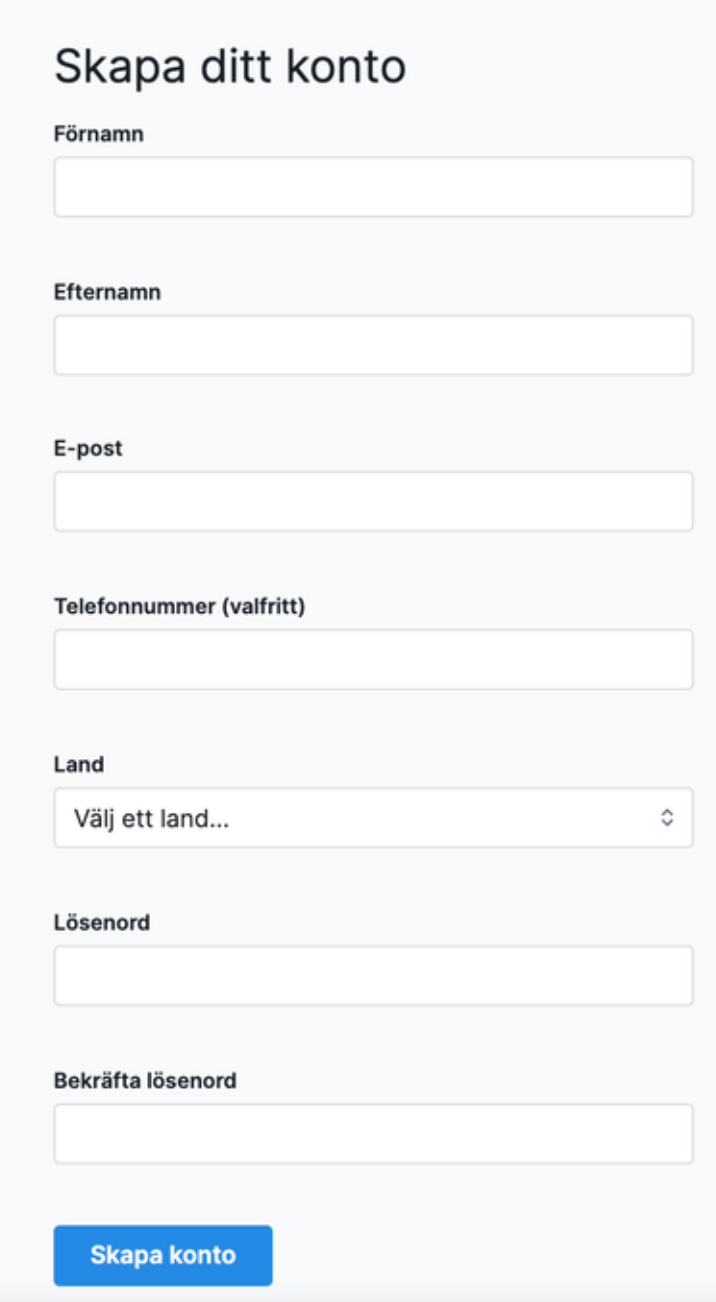
Task: Submit with the Skapa konto button
Action: (163, 1255)
